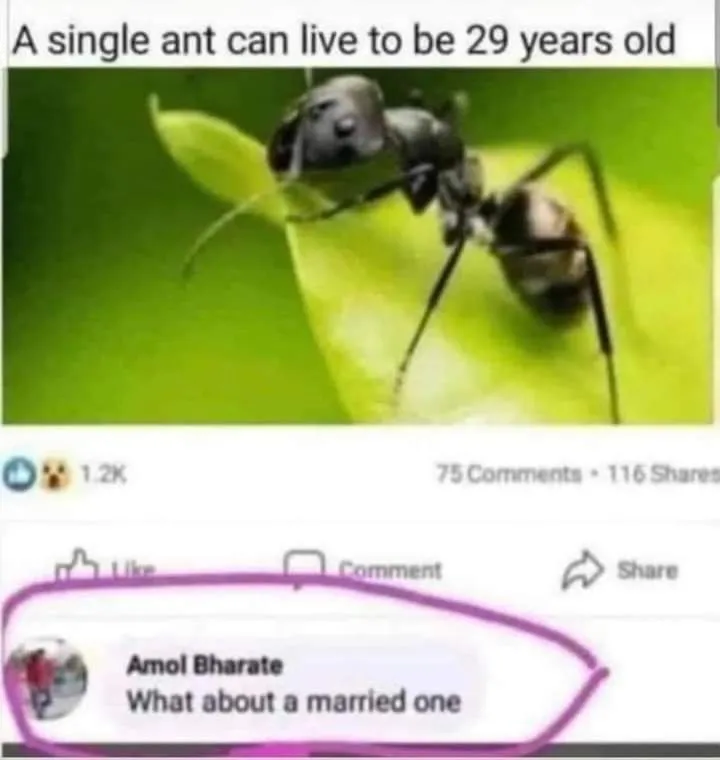Click the post caption about a single ant
This screenshot has width=720, height=760.
pyautogui.click(x=344, y=41)
